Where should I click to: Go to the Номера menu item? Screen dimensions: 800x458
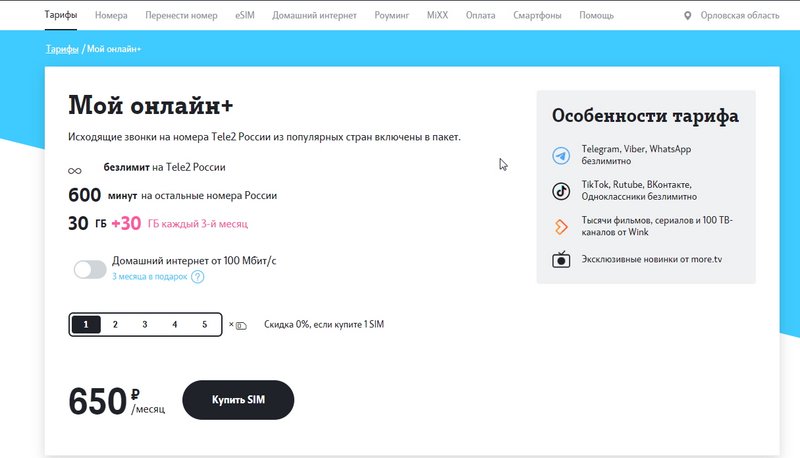[111, 15]
